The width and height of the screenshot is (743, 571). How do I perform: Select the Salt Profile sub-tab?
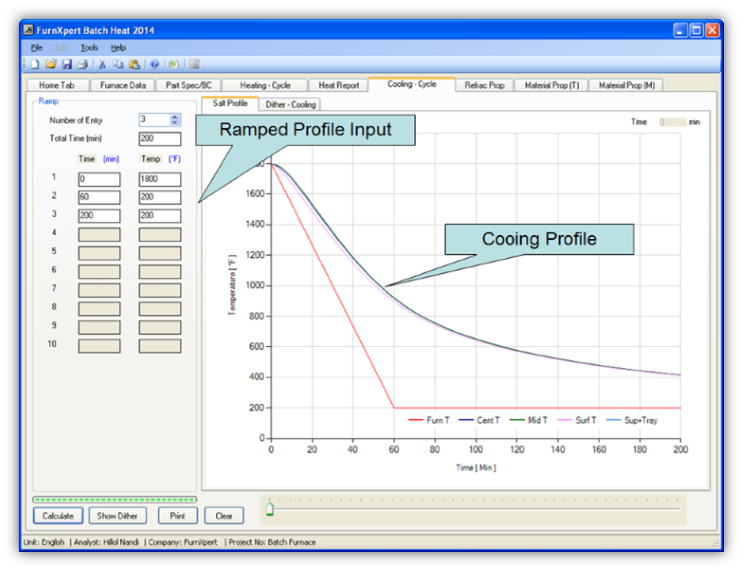(230, 103)
